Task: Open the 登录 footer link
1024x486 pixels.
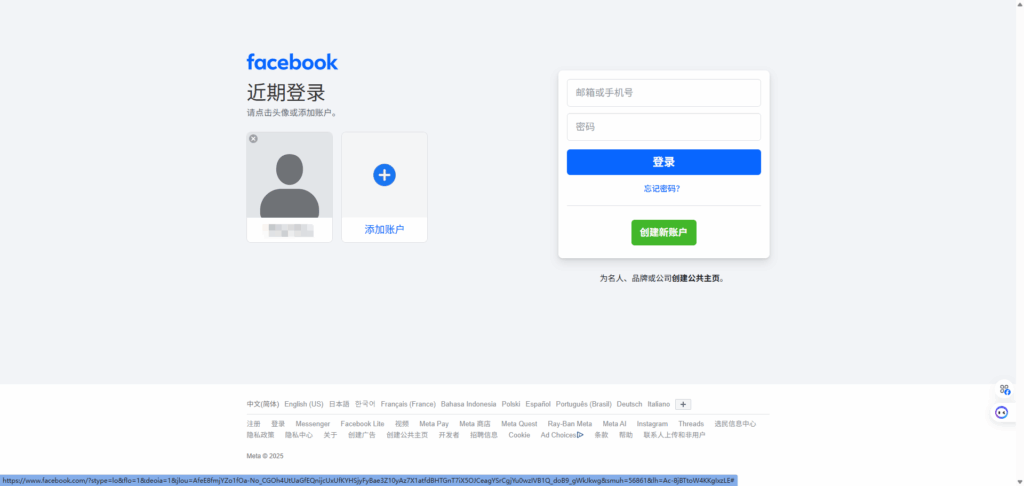Action: (278, 424)
